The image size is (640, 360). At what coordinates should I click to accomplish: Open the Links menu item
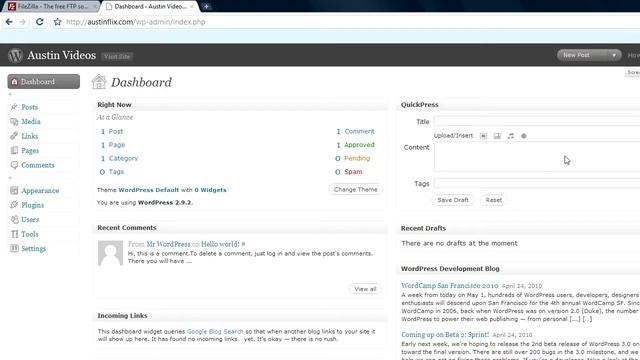[29, 136]
